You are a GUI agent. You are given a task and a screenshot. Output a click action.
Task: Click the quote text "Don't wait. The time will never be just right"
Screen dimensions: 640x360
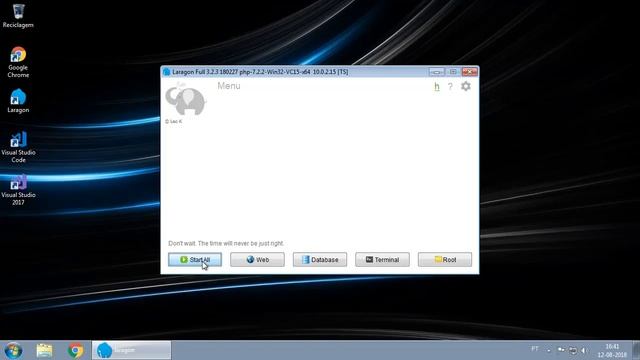(x=226, y=243)
